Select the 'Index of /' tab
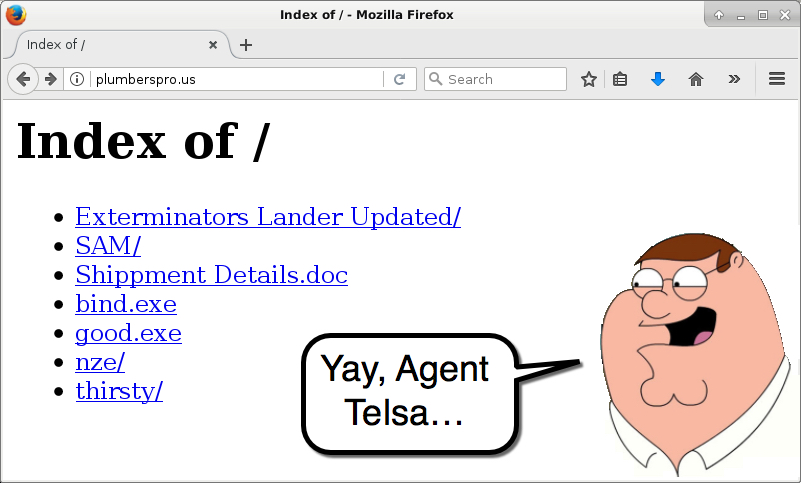 (120, 45)
